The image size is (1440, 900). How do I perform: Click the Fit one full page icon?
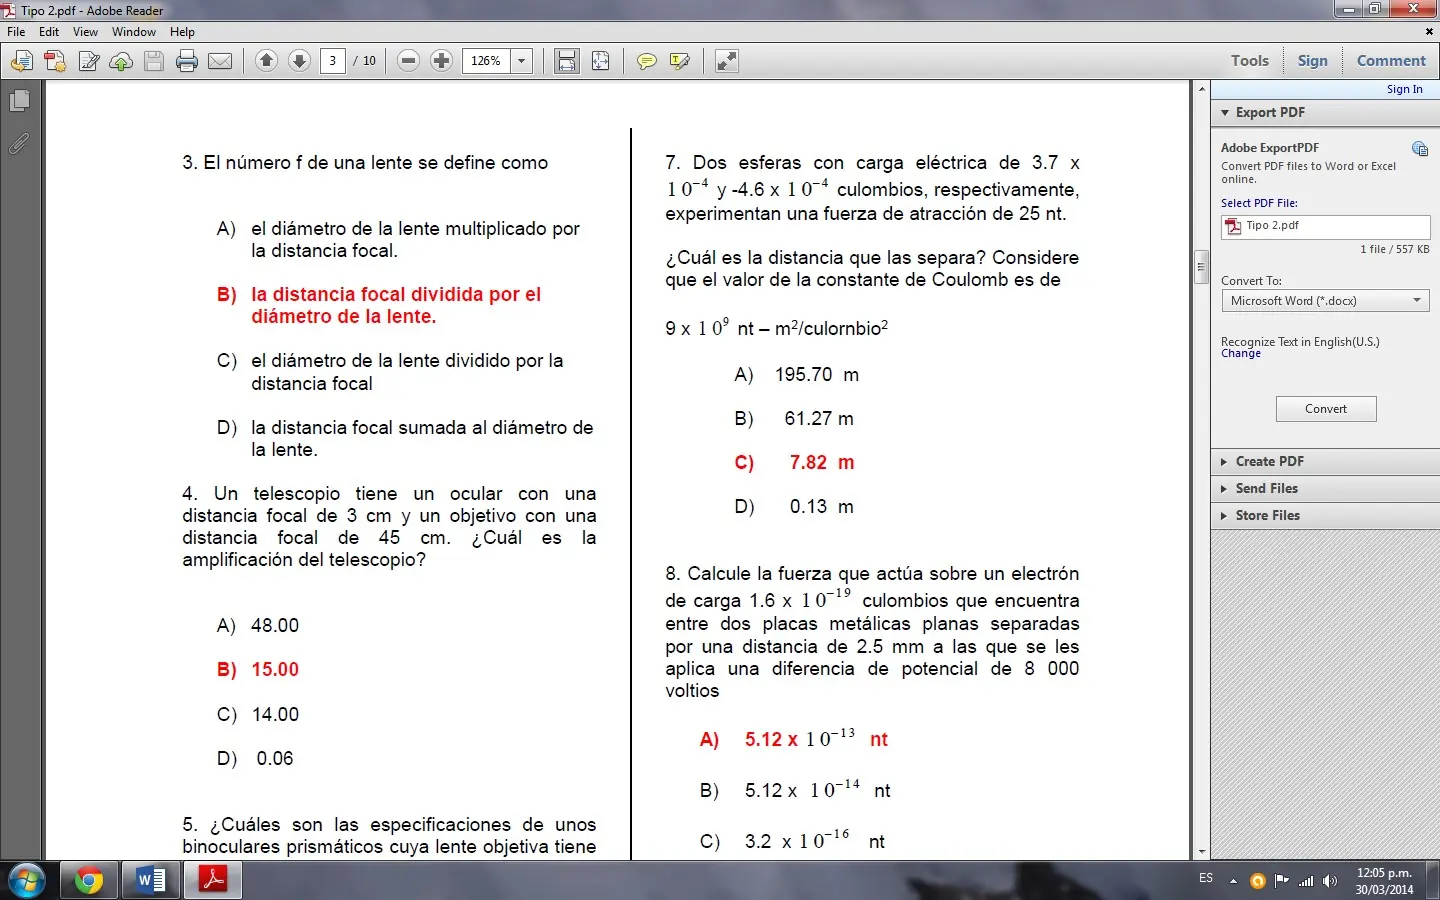pyautogui.click(x=600, y=61)
